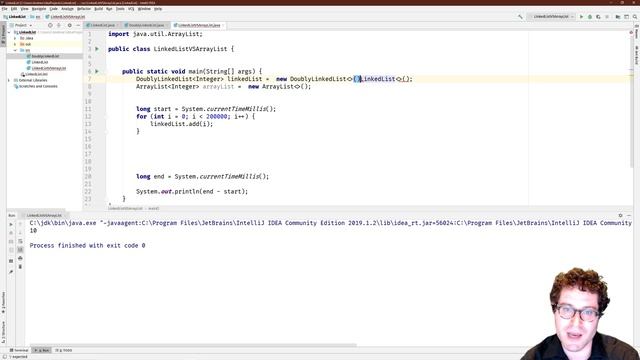This screenshot has height=360, width=640.
Task: Open the Terminal tool window
Action: (19, 350)
